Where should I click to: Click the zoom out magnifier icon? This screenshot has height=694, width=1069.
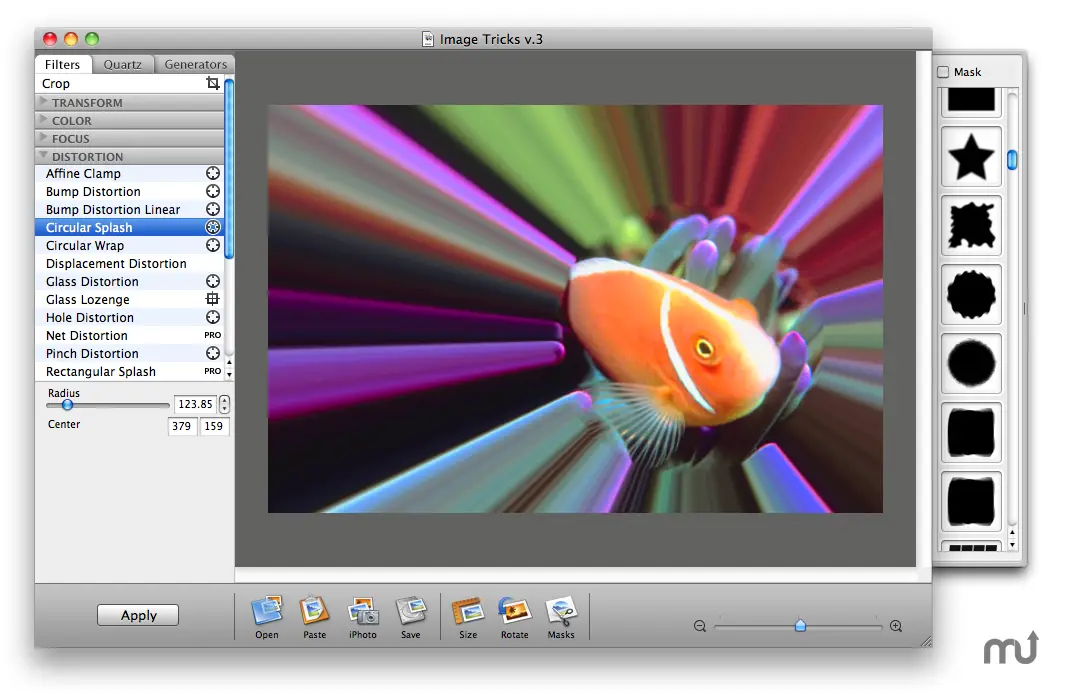[x=700, y=626]
